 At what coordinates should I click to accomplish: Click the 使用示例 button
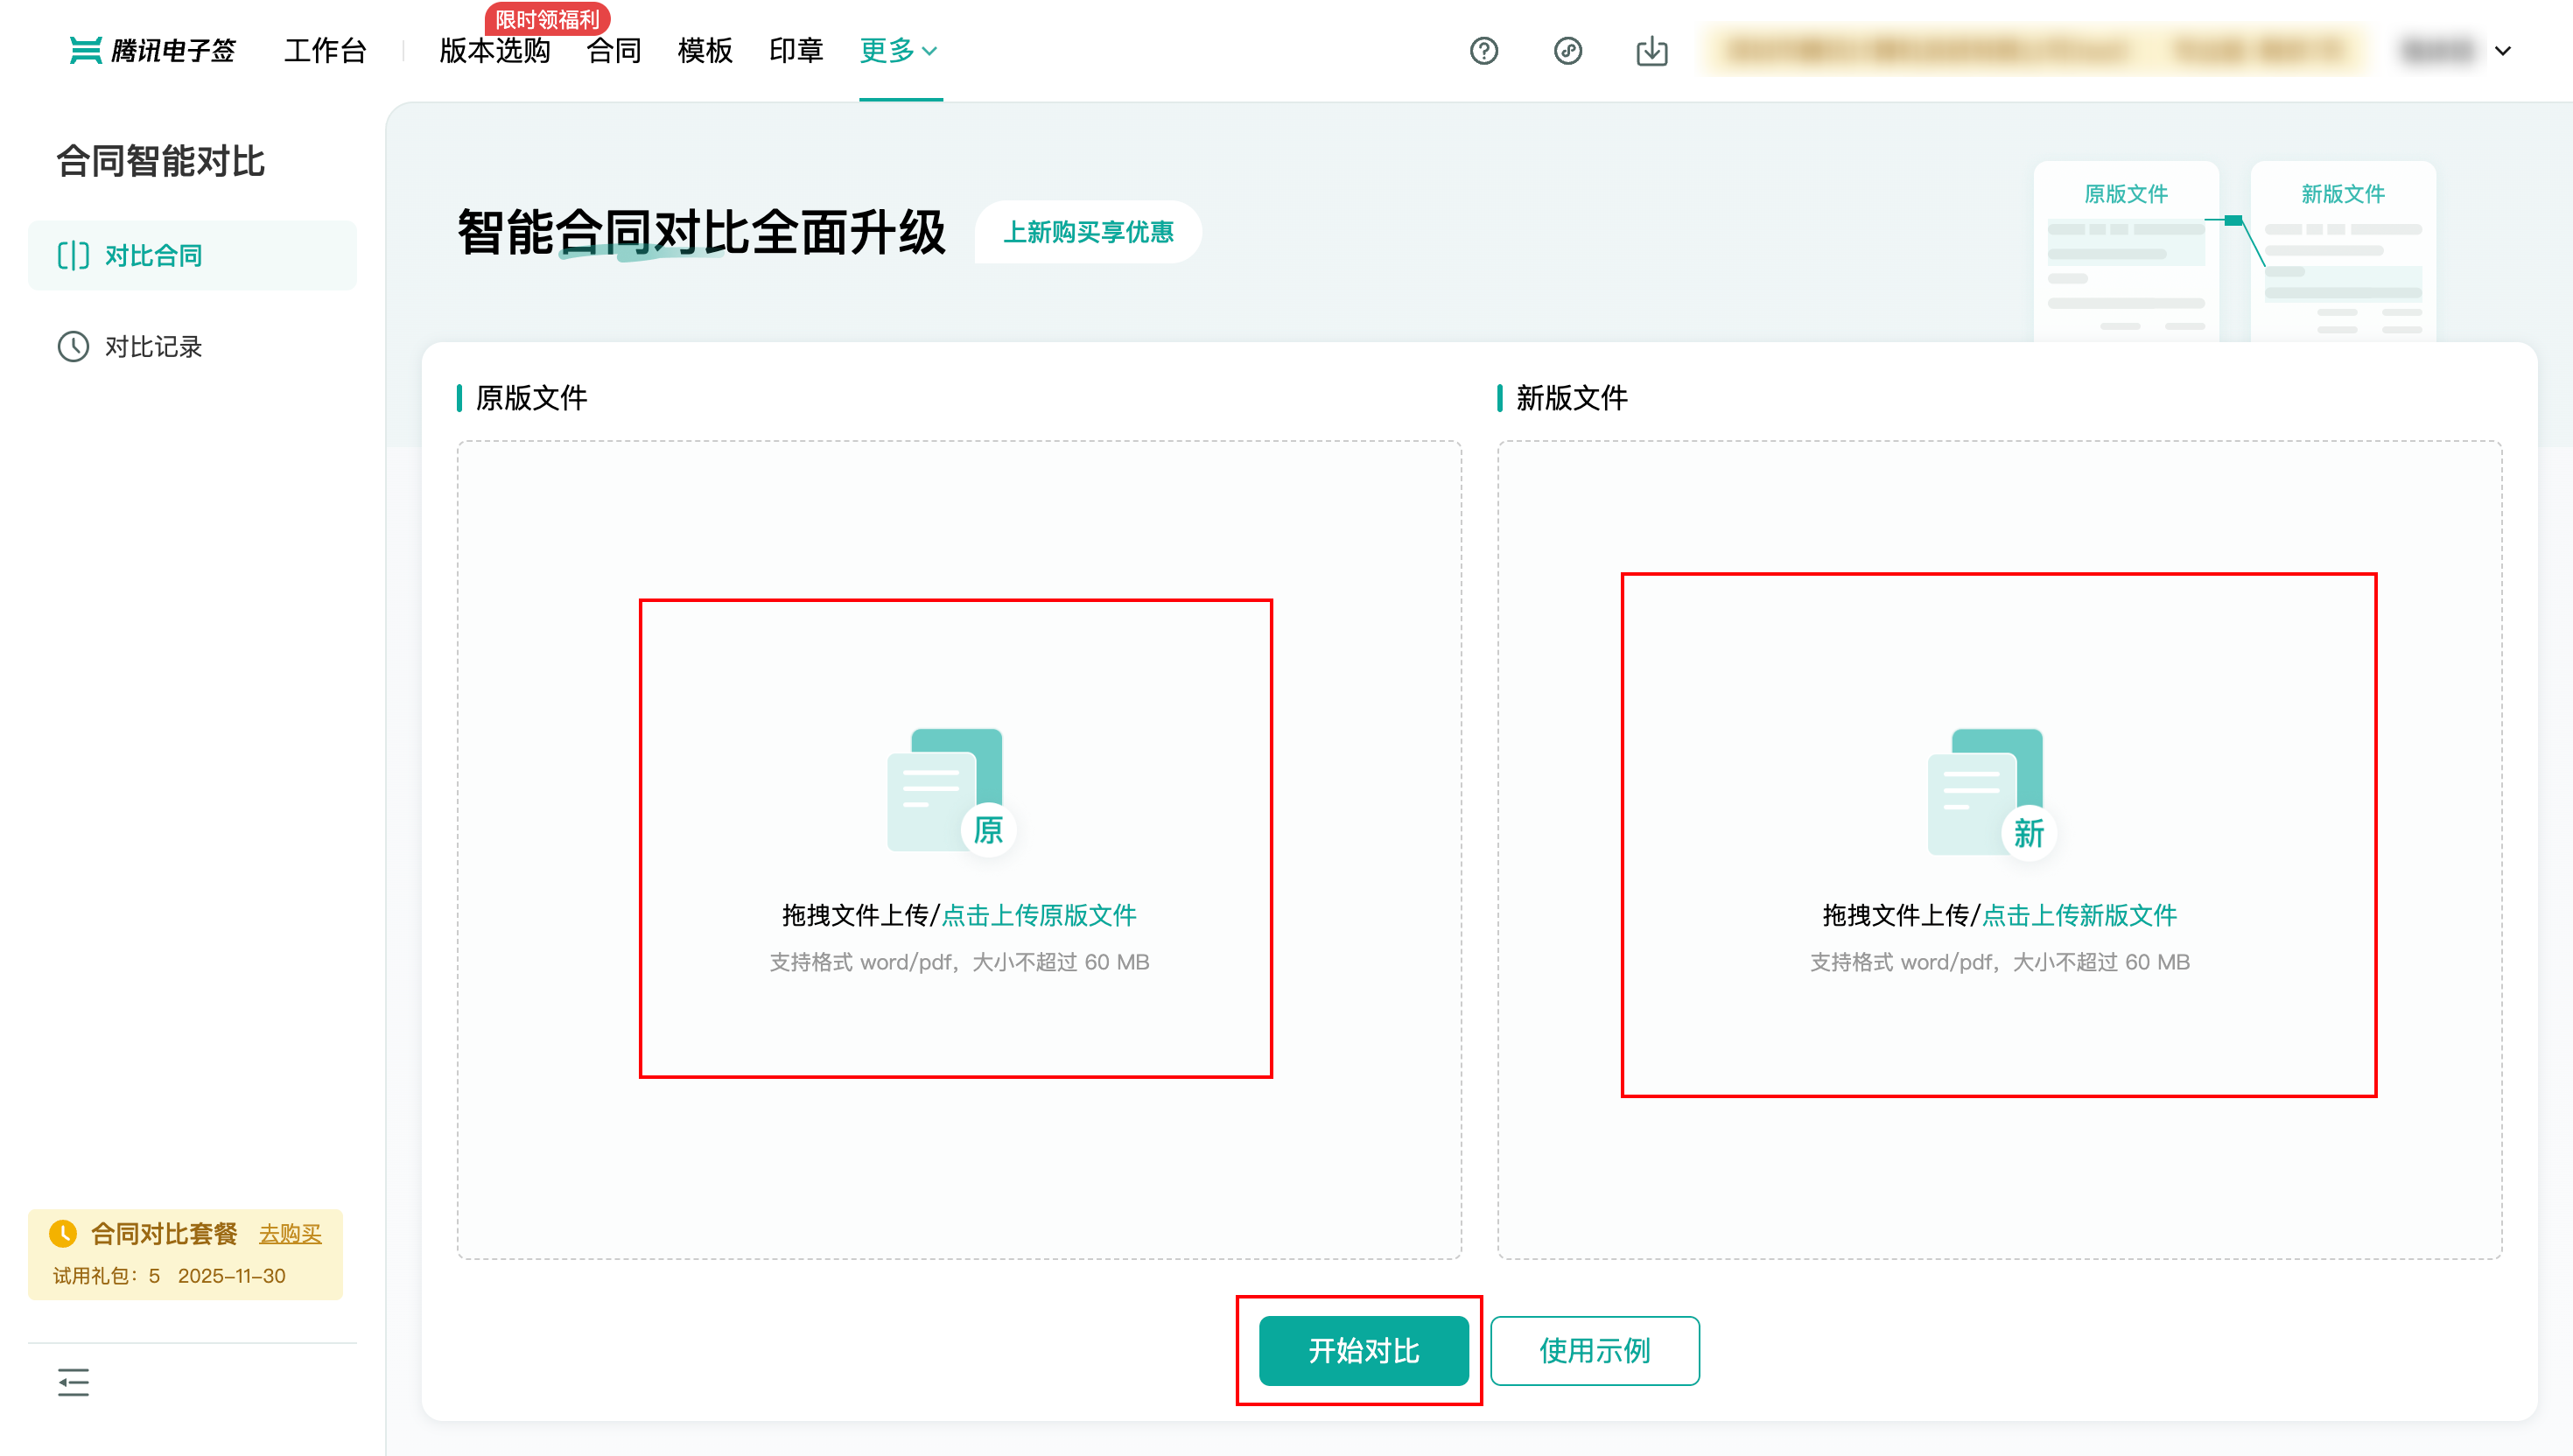pos(1594,1351)
